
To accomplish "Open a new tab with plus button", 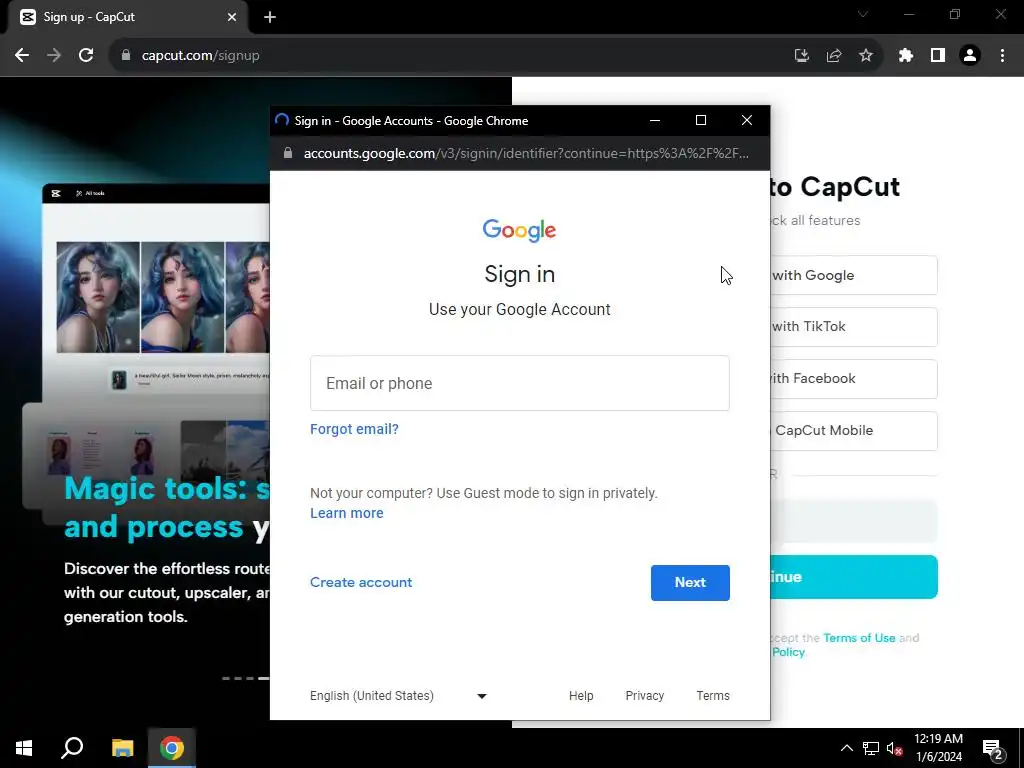I will click(x=270, y=17).
